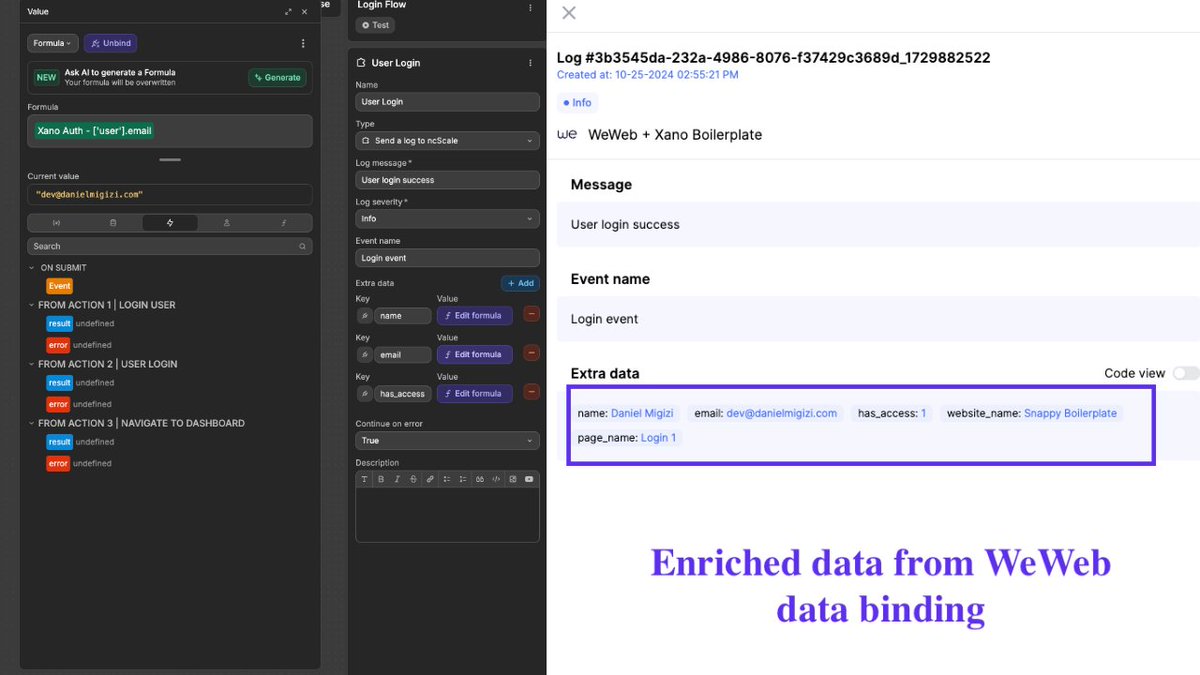Viewport: 1200px width, 675px height.
Task: Toggle strikethrough in Description toolbar
Action: coord(413,479)
